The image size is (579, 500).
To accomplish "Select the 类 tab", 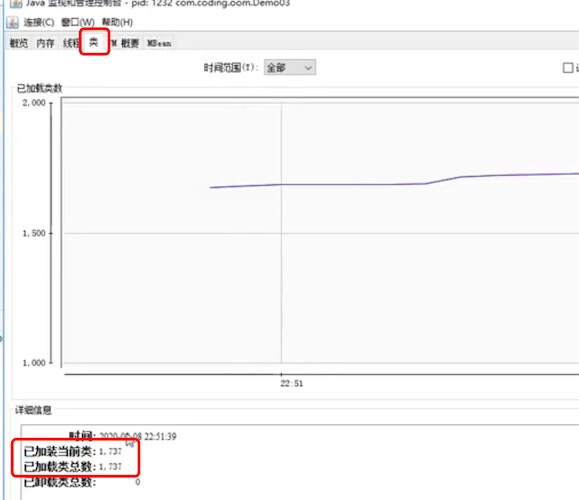I will pyautogui.click(x=94, y=42).
